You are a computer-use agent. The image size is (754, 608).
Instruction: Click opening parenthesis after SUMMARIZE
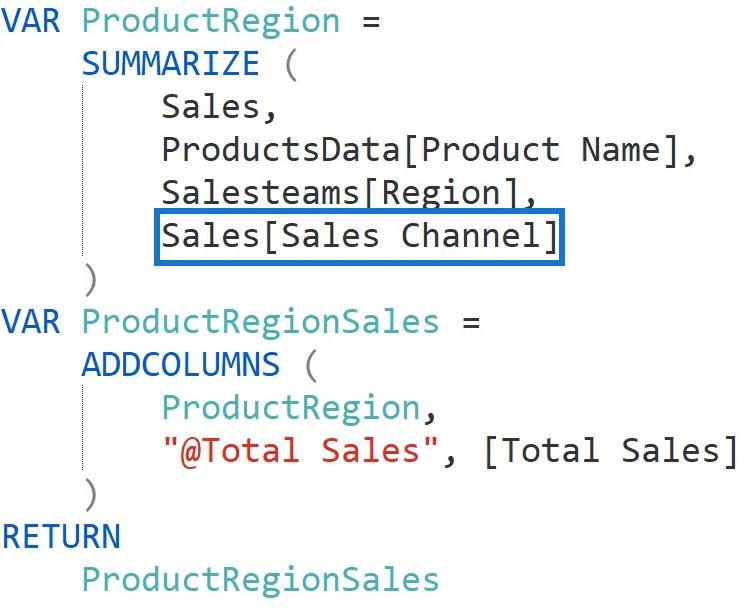[x=291, y=64]
